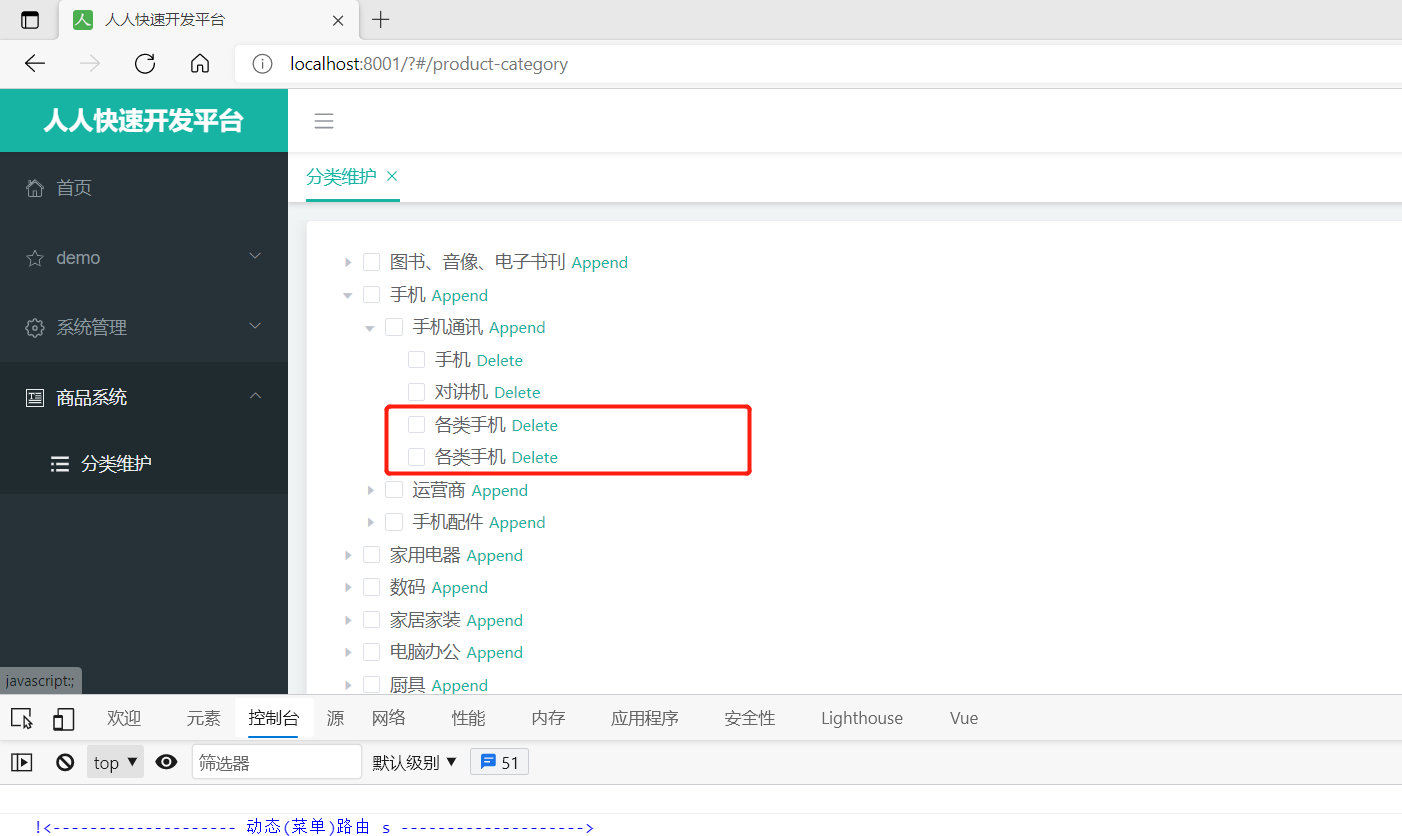Append under 厨具
This screenshot has width=1402, height=836.
460,685
